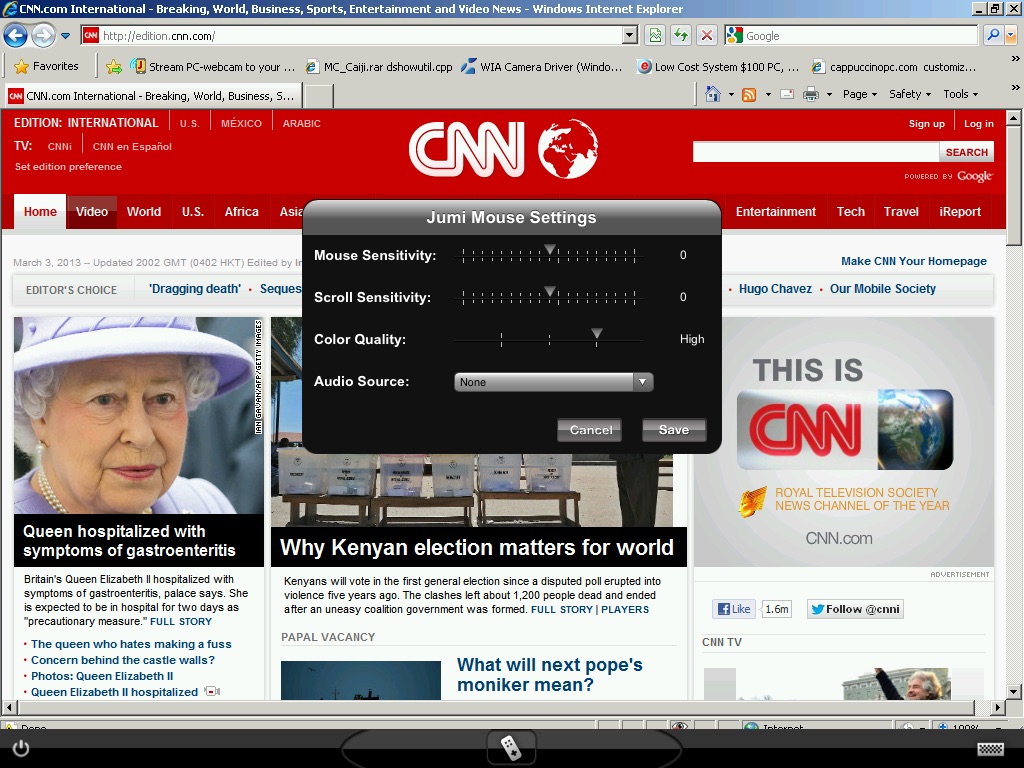Screen dimensions: 1024x768
Task: Open the Audio Source dropdown
Action: click(553, 382)
